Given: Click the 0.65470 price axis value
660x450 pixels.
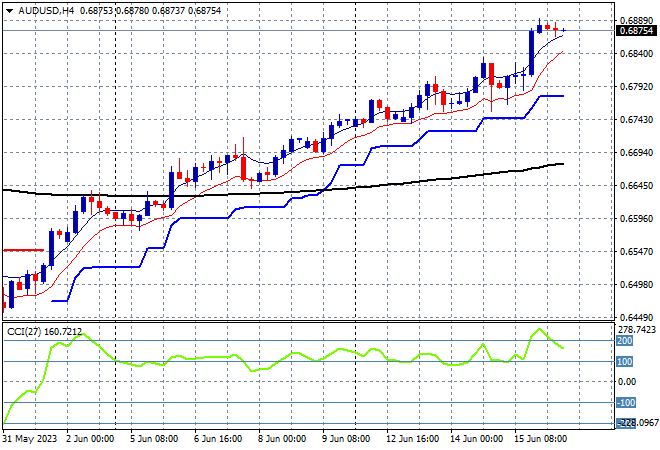Looking at the screenshot, I should click(x=636, y=252).
